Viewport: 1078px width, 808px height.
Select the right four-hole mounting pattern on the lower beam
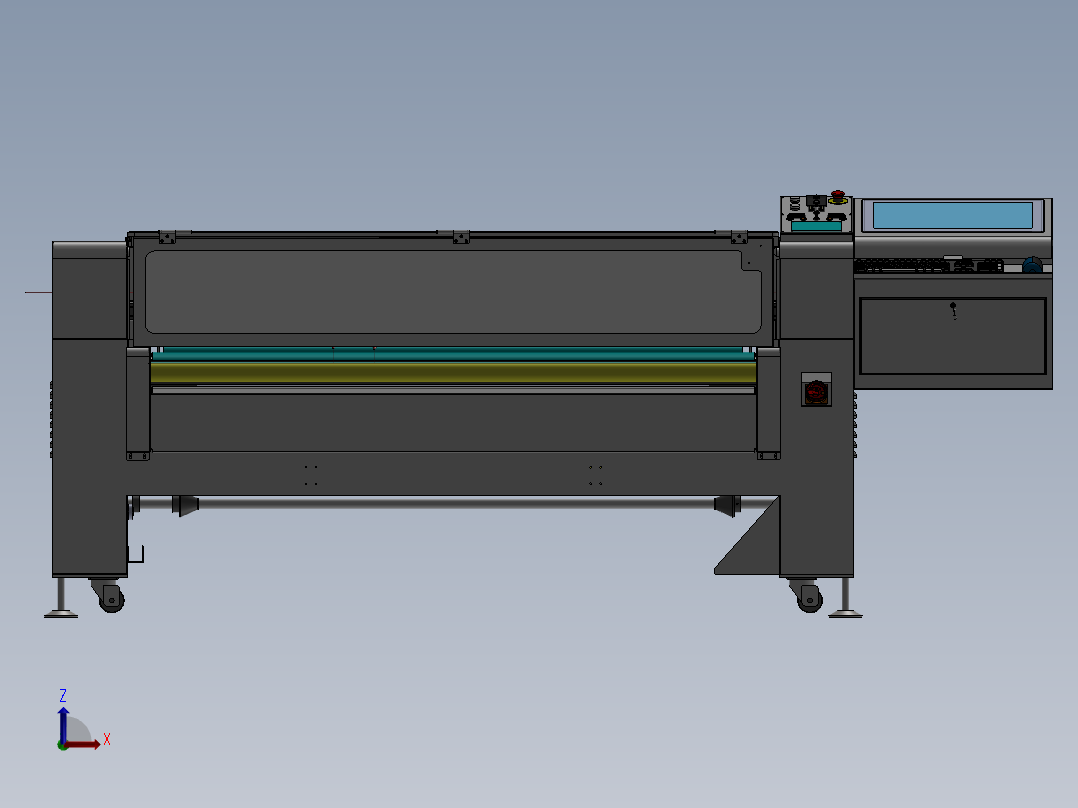[595, 475]
